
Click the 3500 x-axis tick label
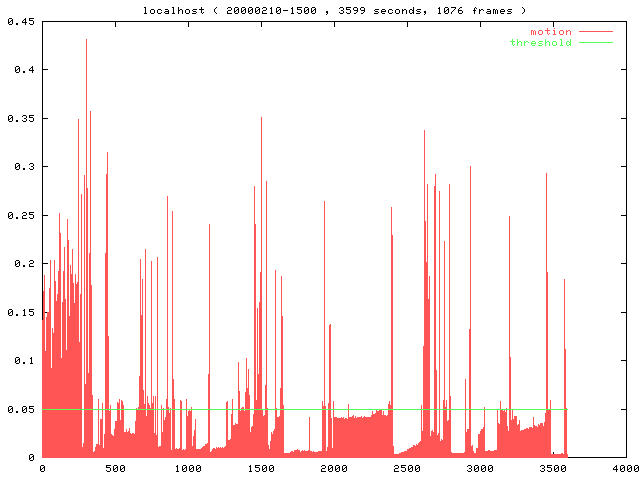pos(553,468)
